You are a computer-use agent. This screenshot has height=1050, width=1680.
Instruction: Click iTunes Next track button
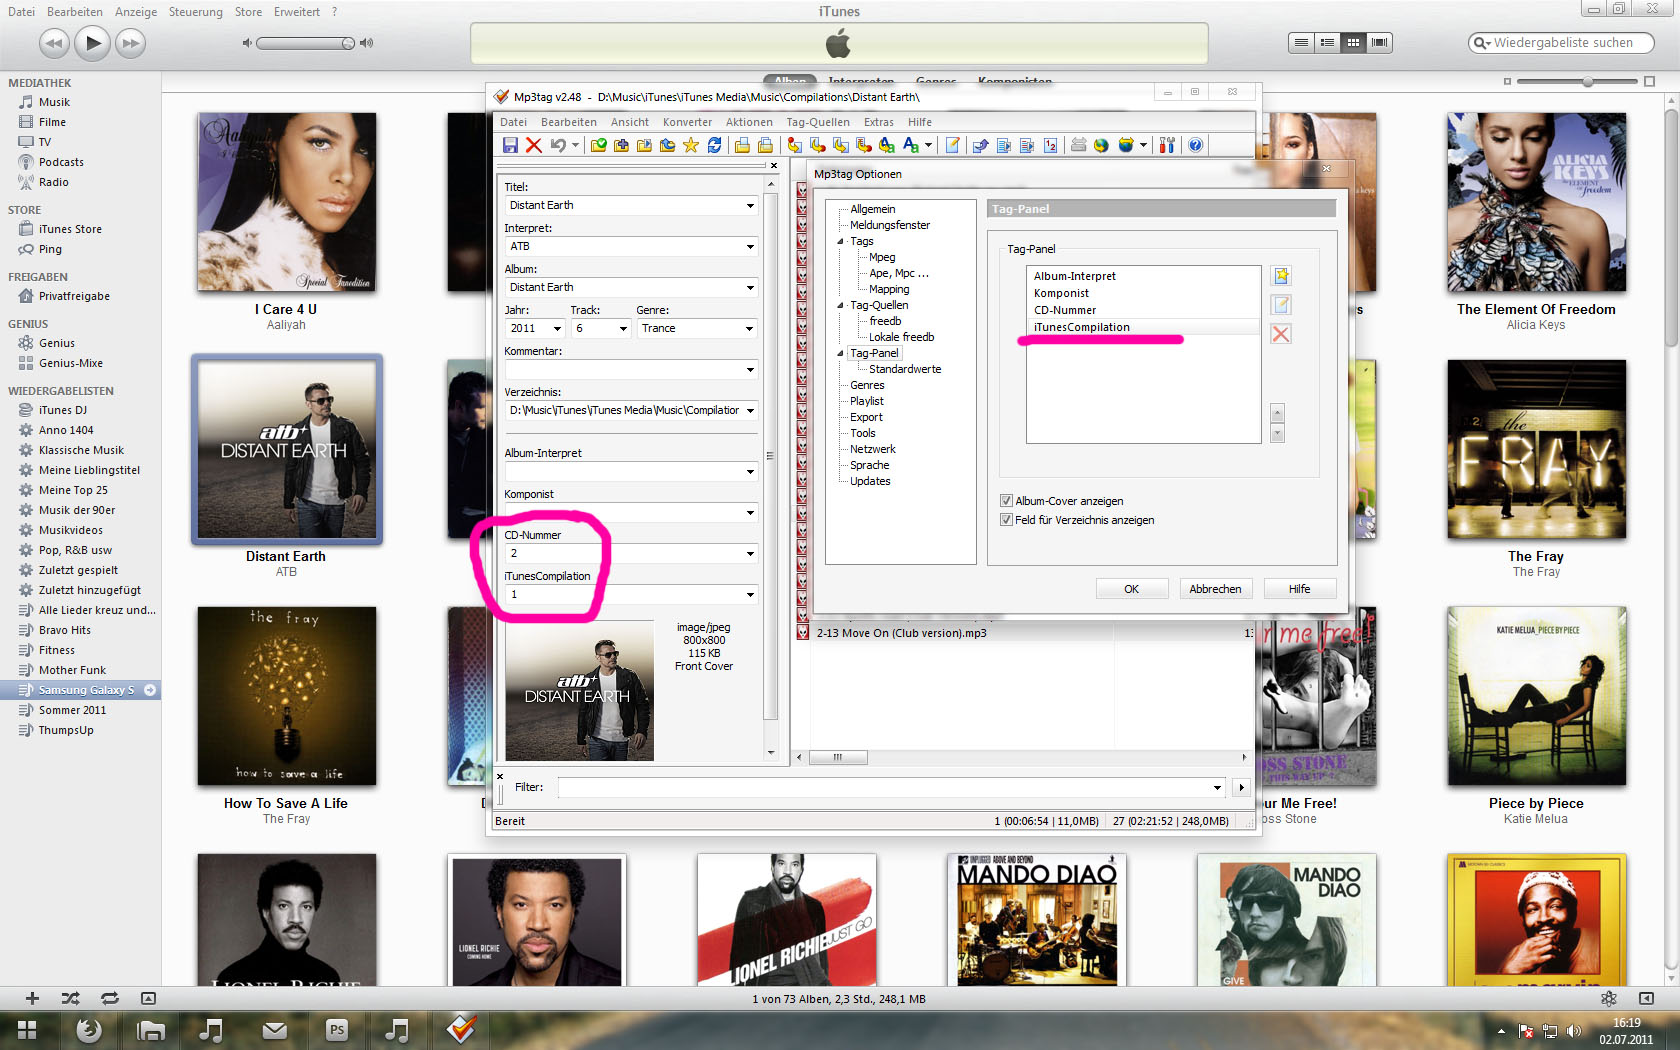[x=130, y=43]
